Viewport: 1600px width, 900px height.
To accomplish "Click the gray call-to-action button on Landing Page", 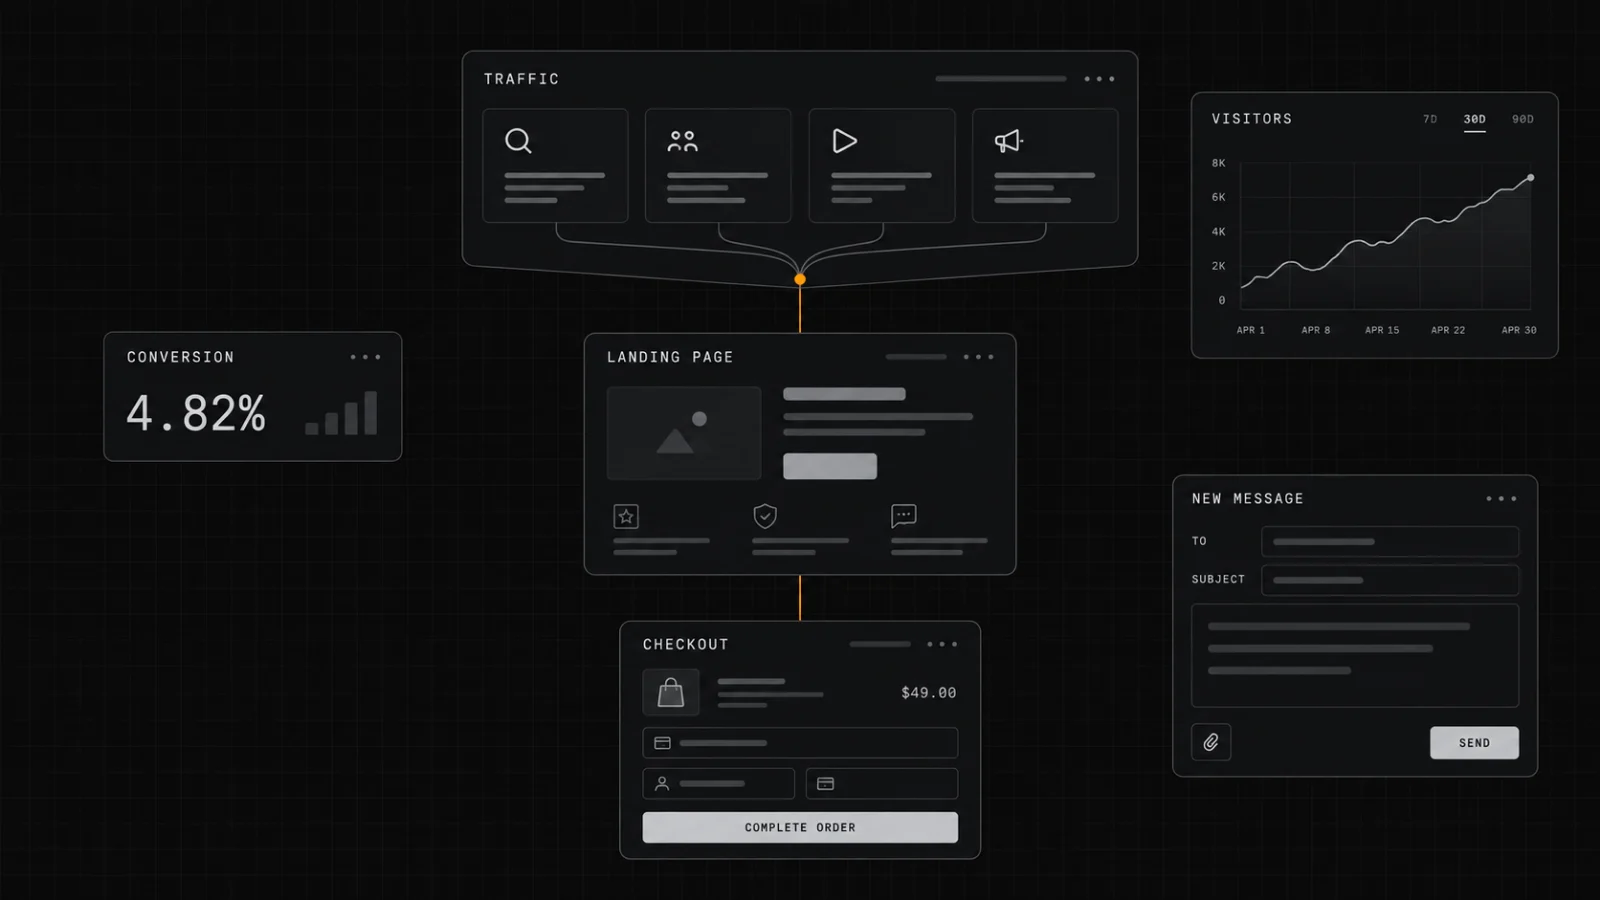I will (830, 466).
